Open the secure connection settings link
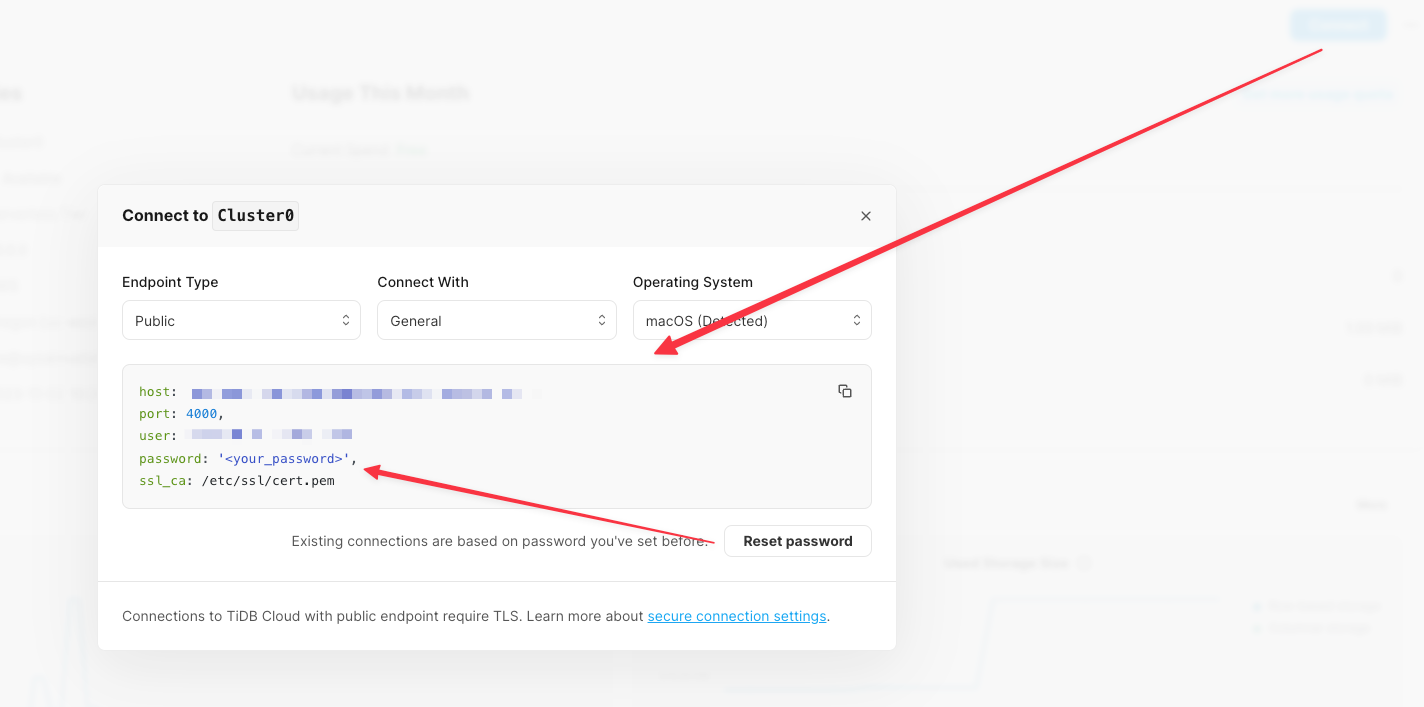Viewport: 1424px width, 707px height. [737, 616]
